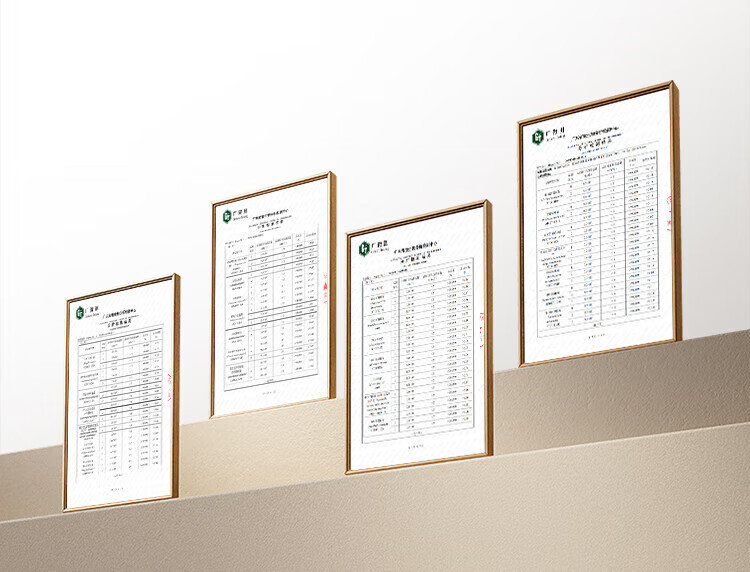Select the second framed test report from left
Image resolution: width=750 pixels, height=572 pixels.
click(x=272, y=294)
